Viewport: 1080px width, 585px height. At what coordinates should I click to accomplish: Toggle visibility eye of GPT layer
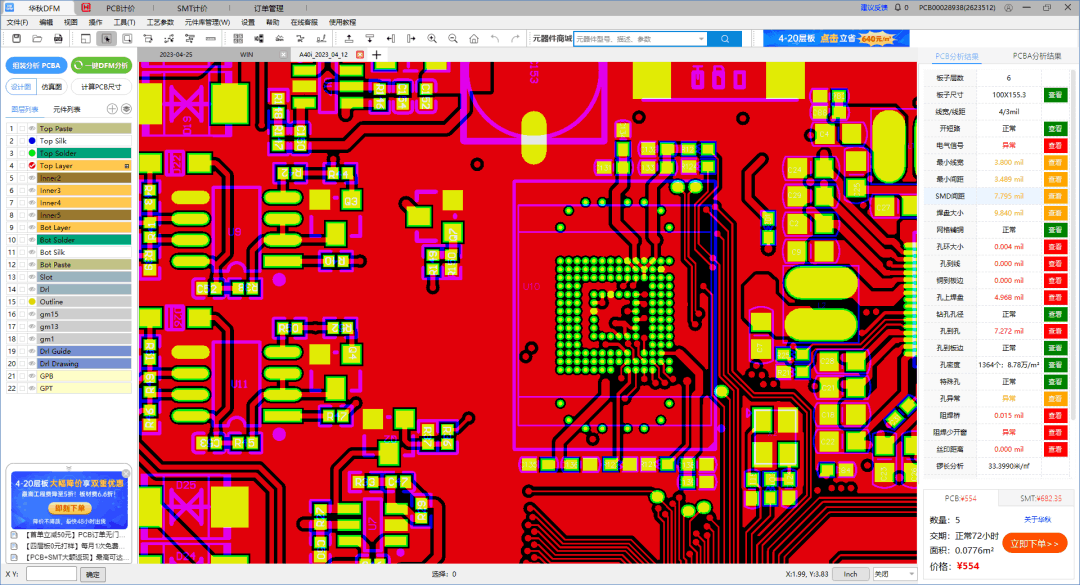coord(32,388)
